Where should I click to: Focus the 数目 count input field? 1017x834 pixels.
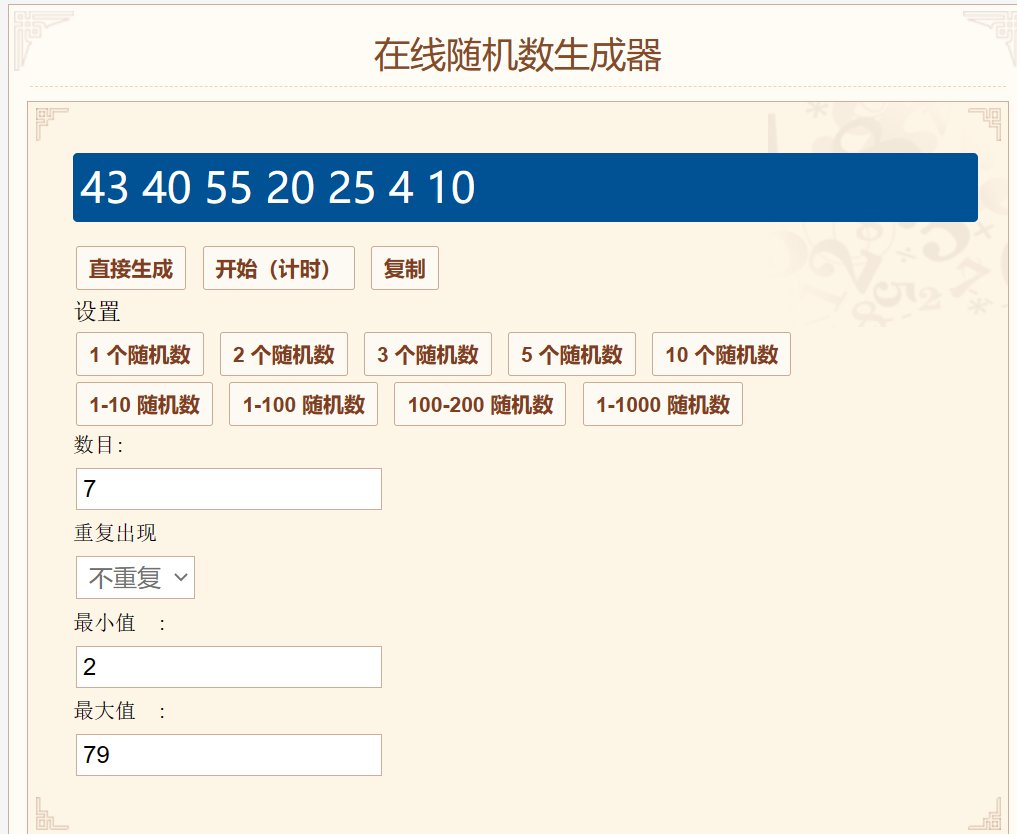[x=229, y=489]
